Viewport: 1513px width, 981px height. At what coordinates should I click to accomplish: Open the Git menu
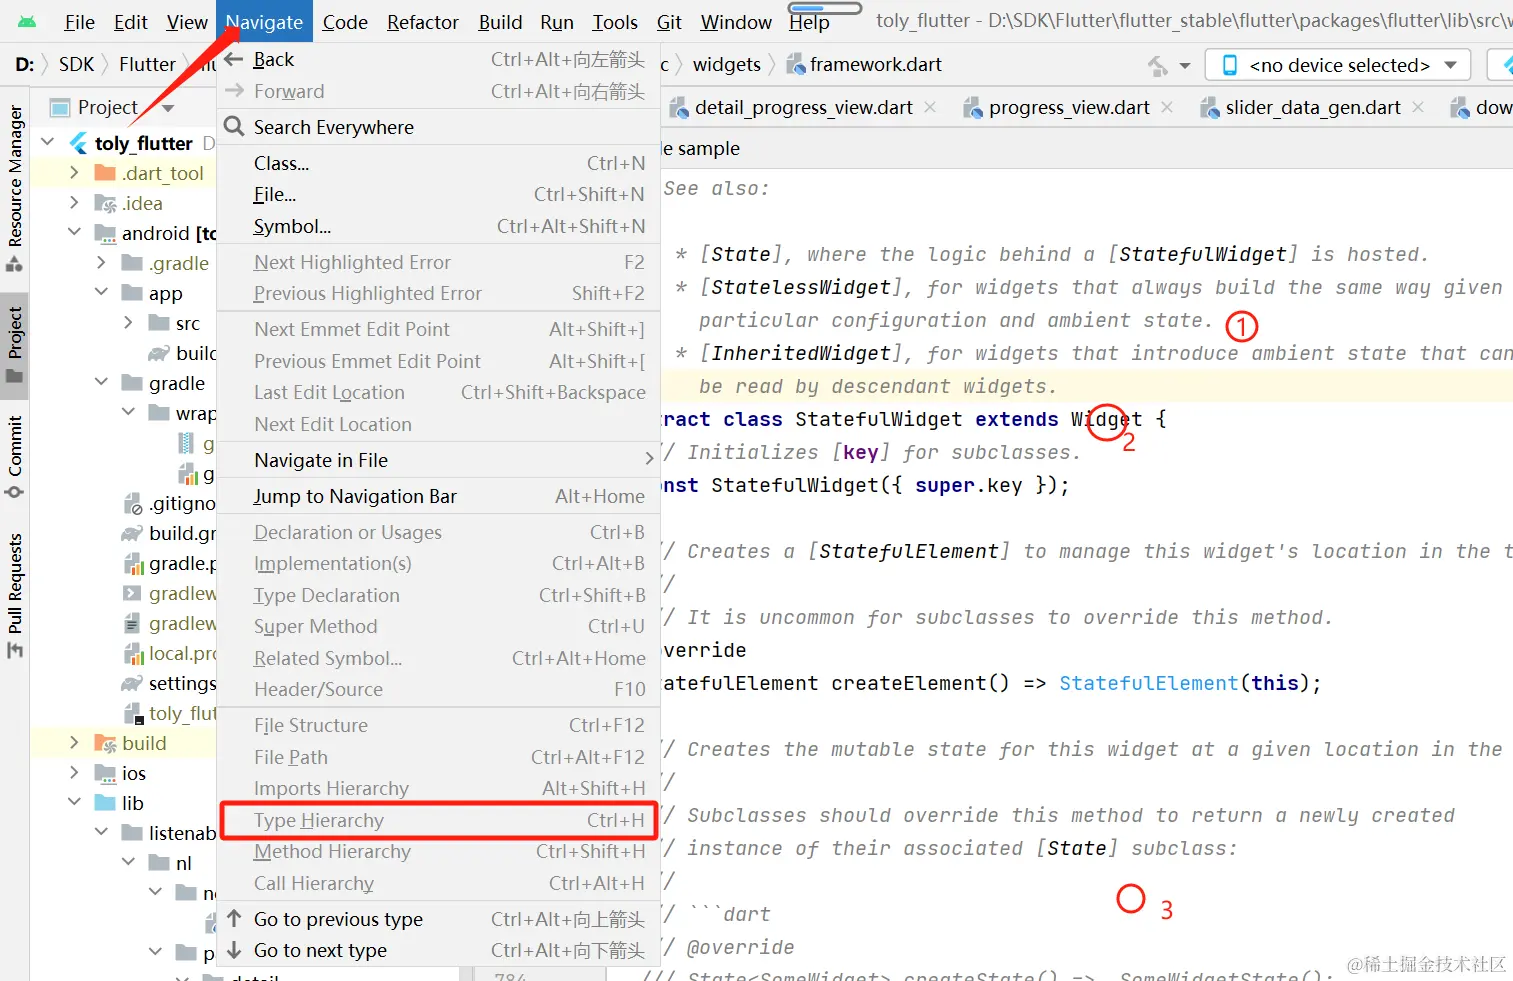coord(669,22)
